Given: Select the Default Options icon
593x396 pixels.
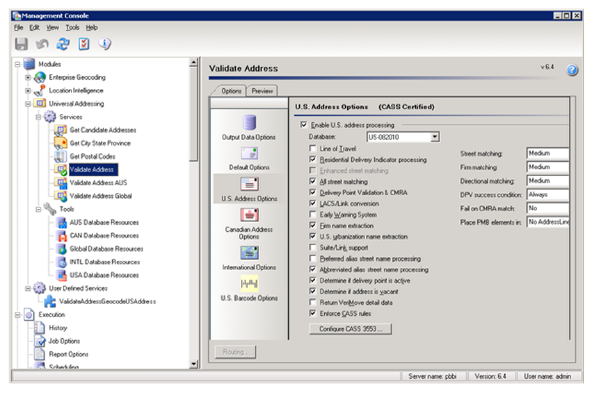Looking at the screenshot, I should [x=249, y=154].
